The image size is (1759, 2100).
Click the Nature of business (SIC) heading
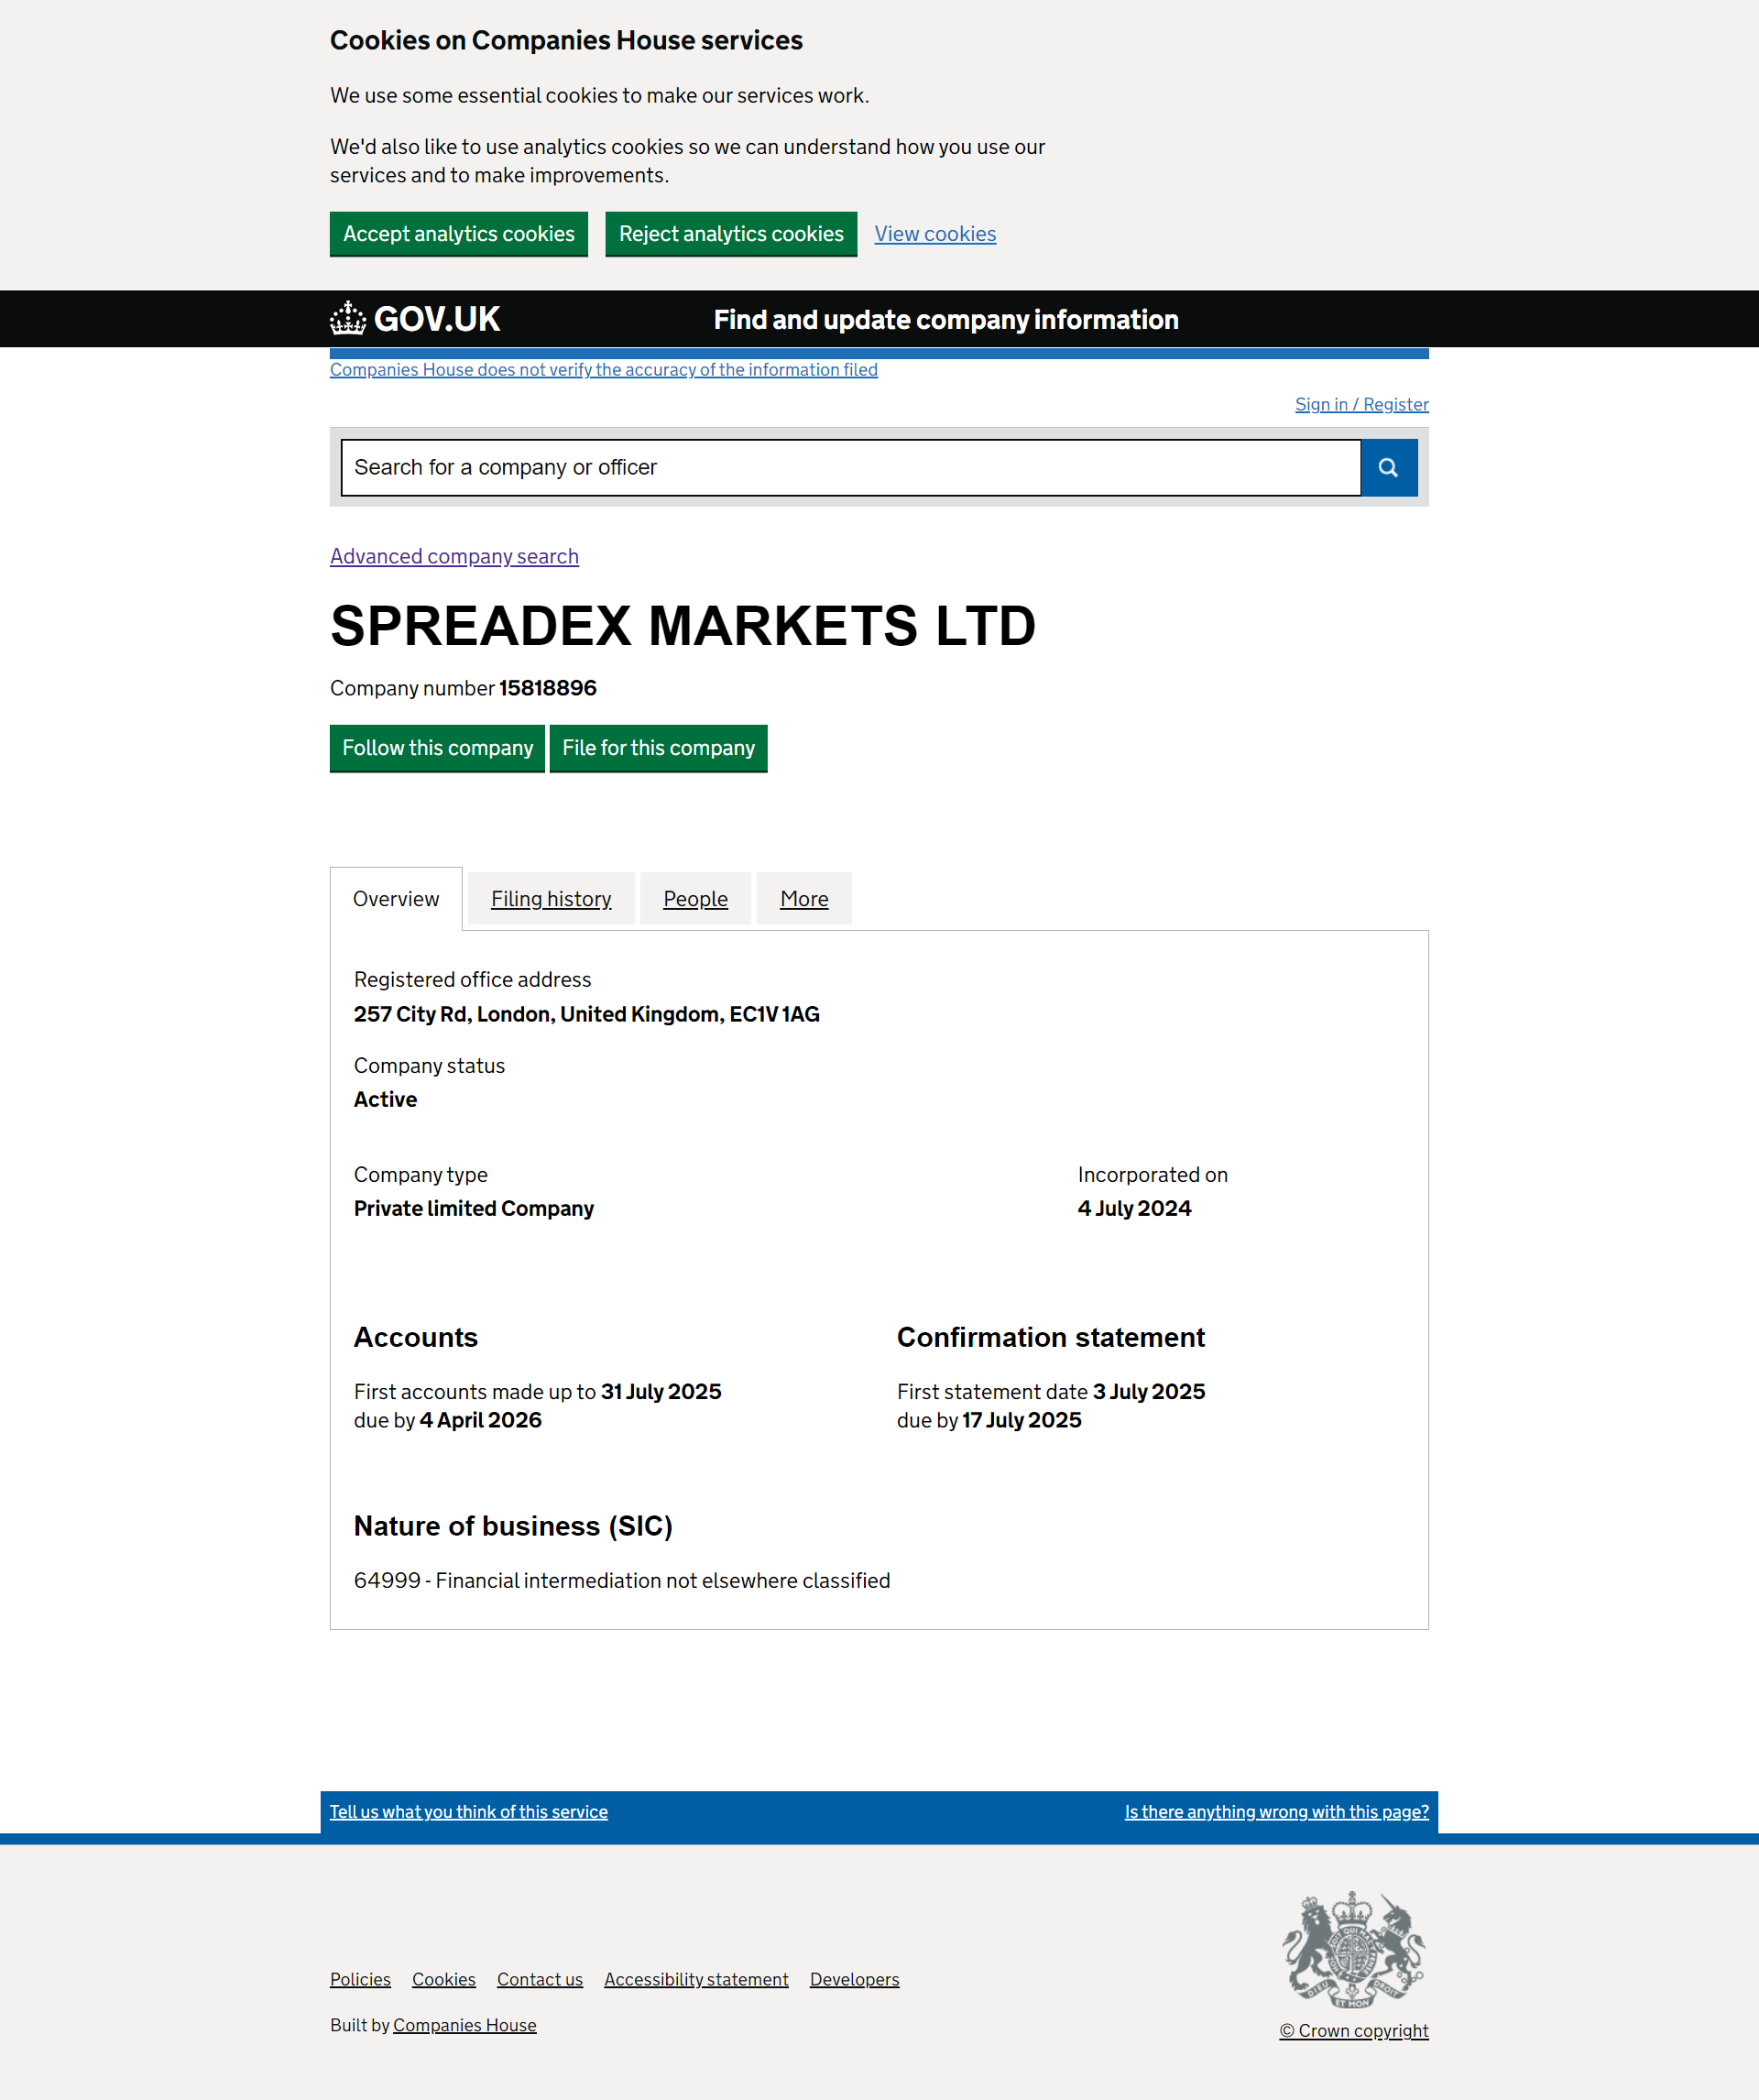pyautogui.click(x=513, y=1526)
